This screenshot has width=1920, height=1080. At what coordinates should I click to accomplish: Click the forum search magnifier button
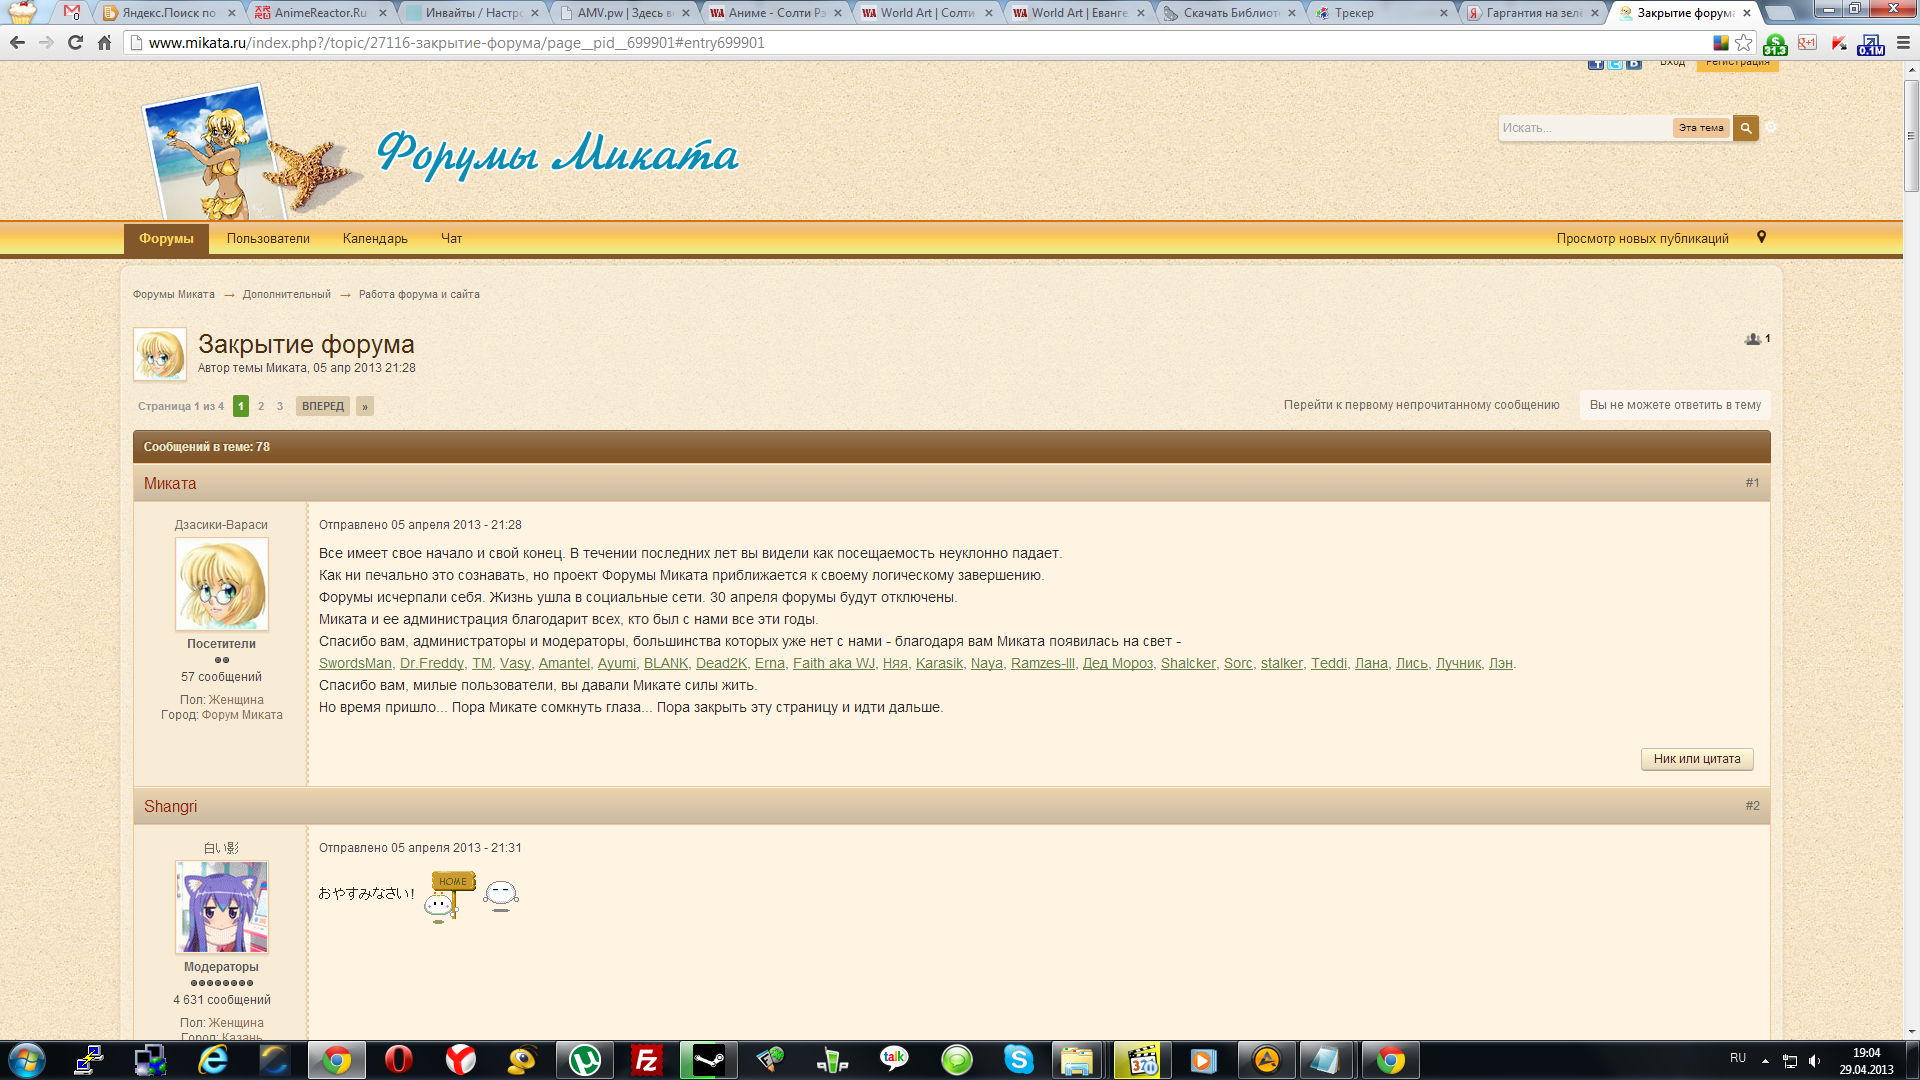[x=1745, y=128]
